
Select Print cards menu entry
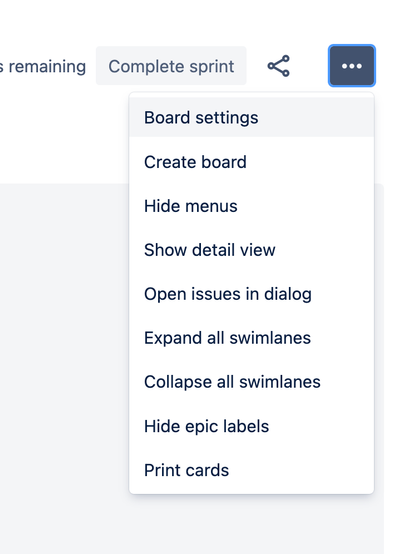pyautogui.click(x=252, y=470)
